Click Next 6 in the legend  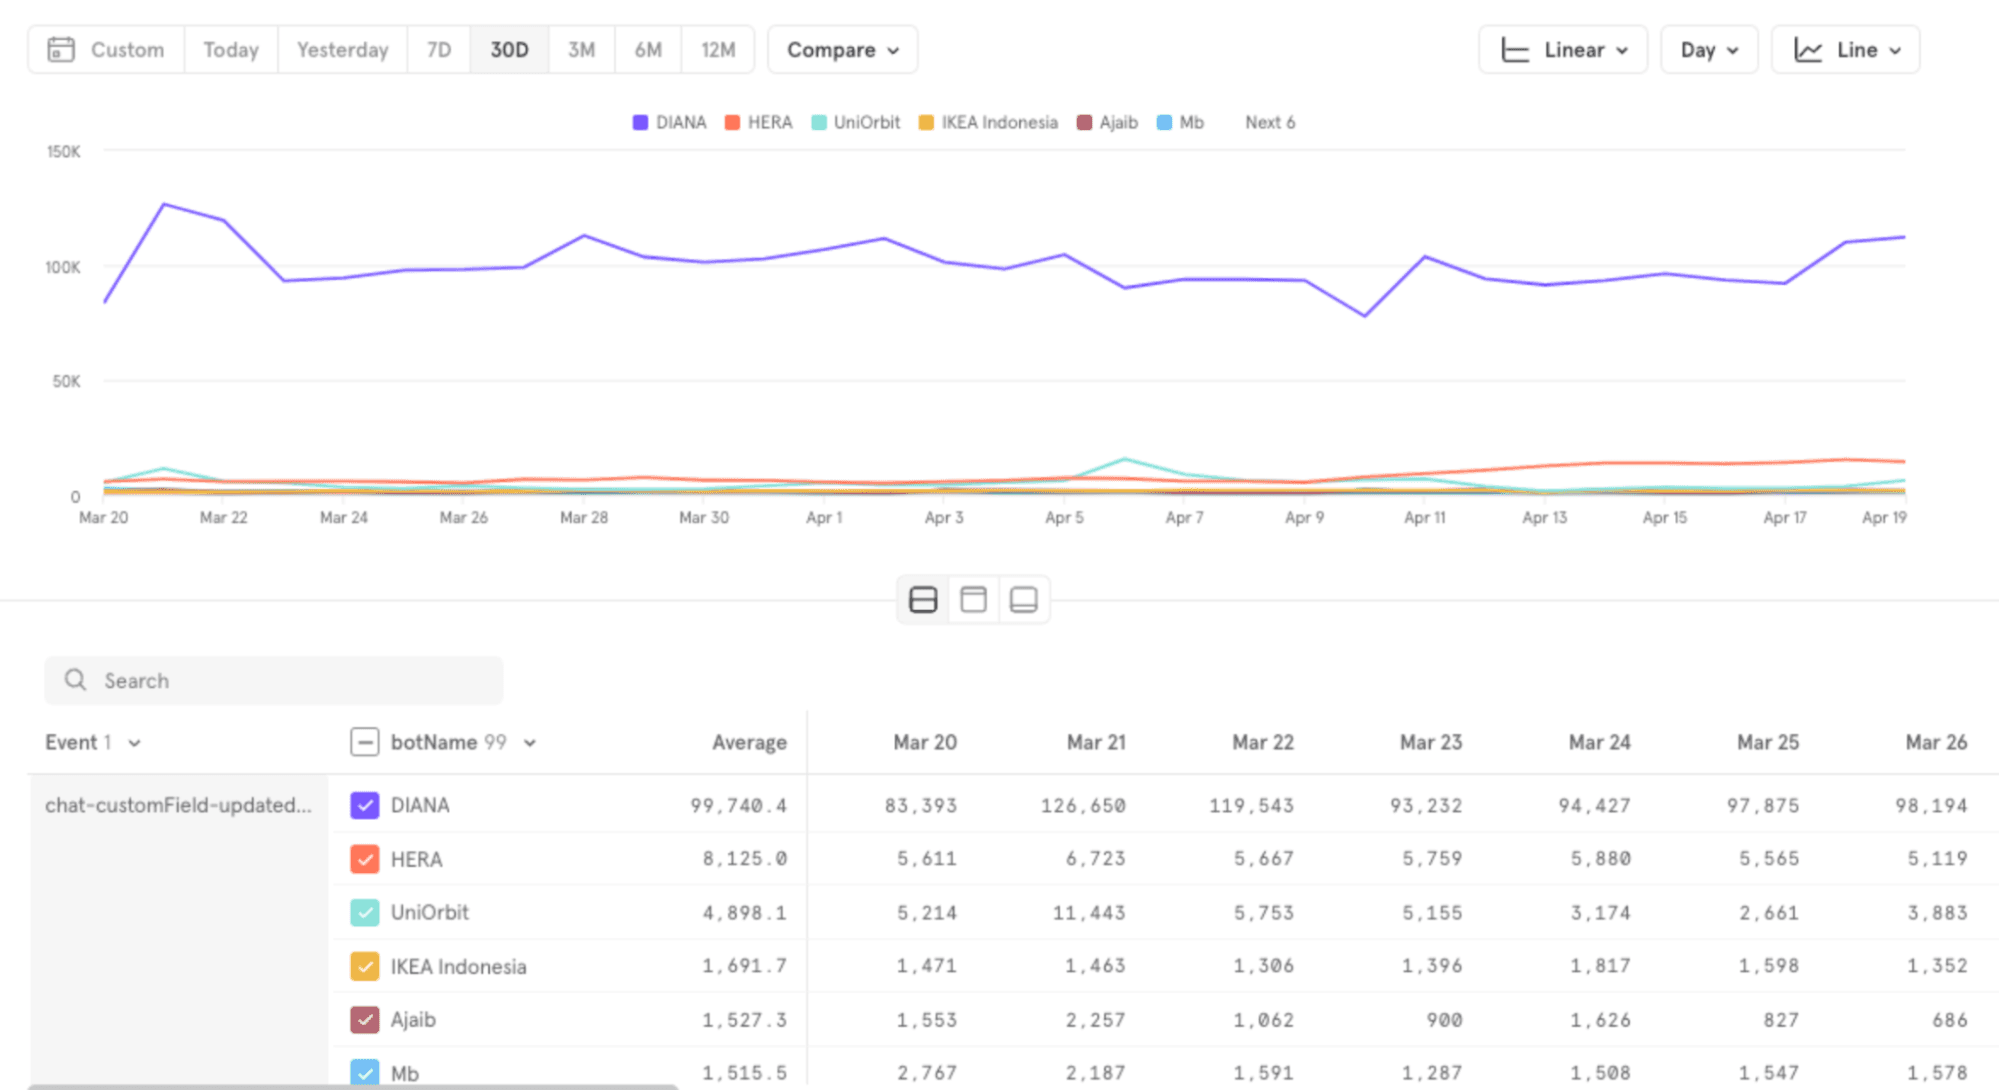click(x=1269, y=122)
